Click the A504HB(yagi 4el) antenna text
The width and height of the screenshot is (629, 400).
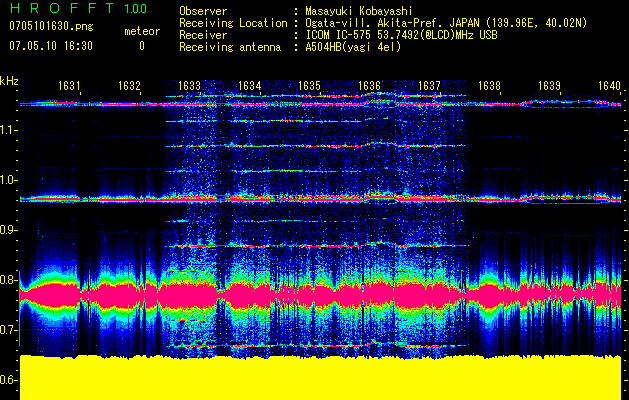pos(353,47)
